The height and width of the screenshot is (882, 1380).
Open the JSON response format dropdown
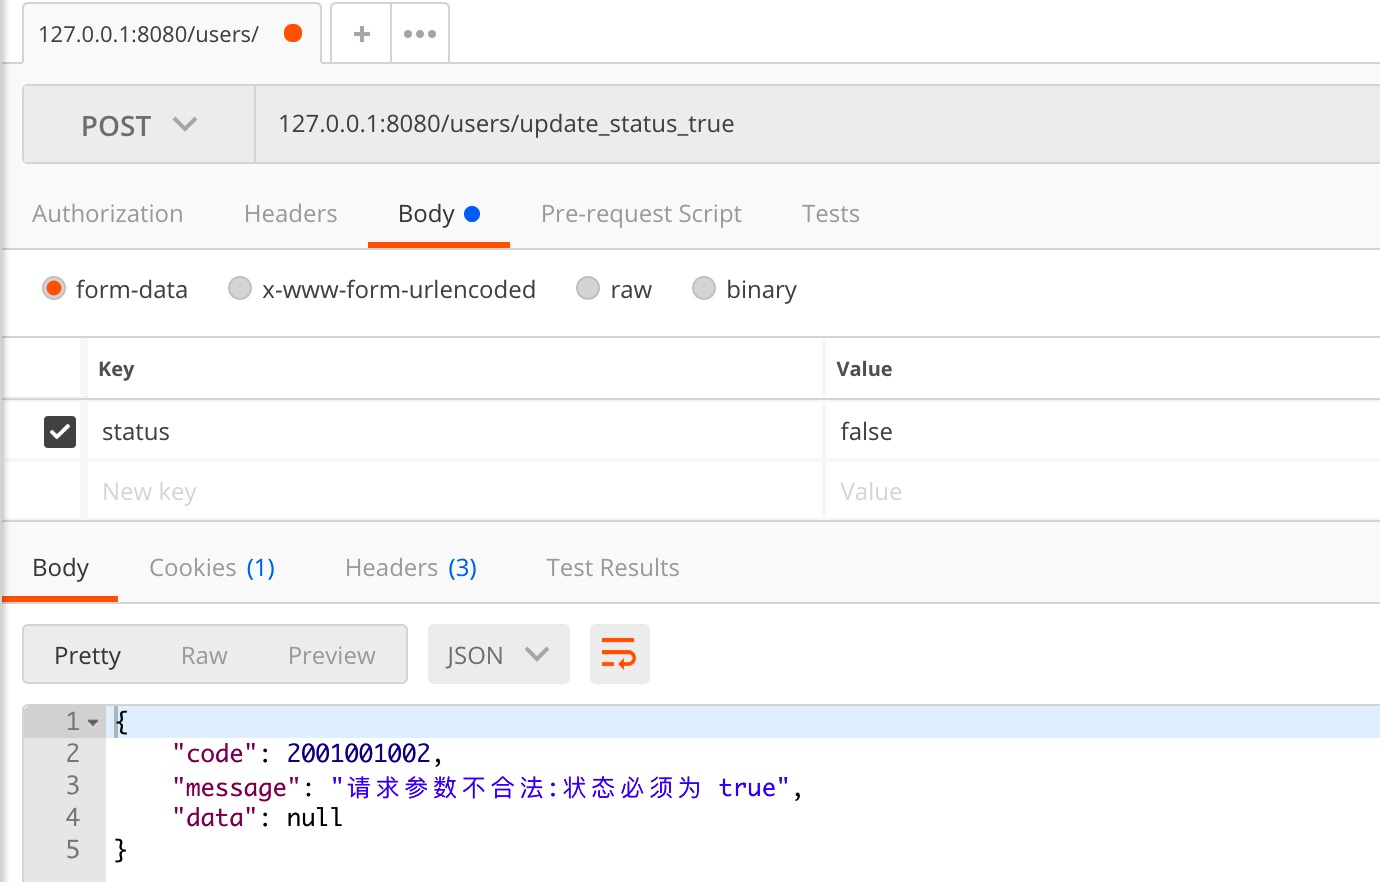pos(498,654)
